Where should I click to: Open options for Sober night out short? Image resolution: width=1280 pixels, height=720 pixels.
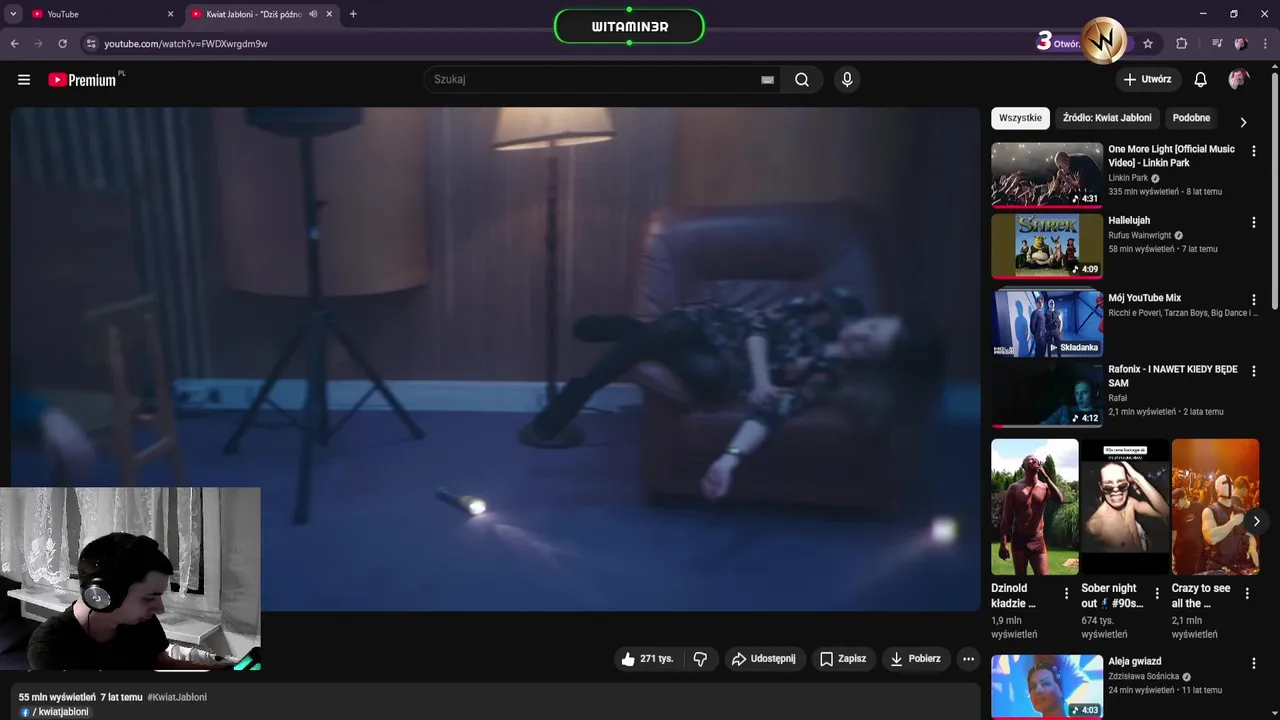1157,593
